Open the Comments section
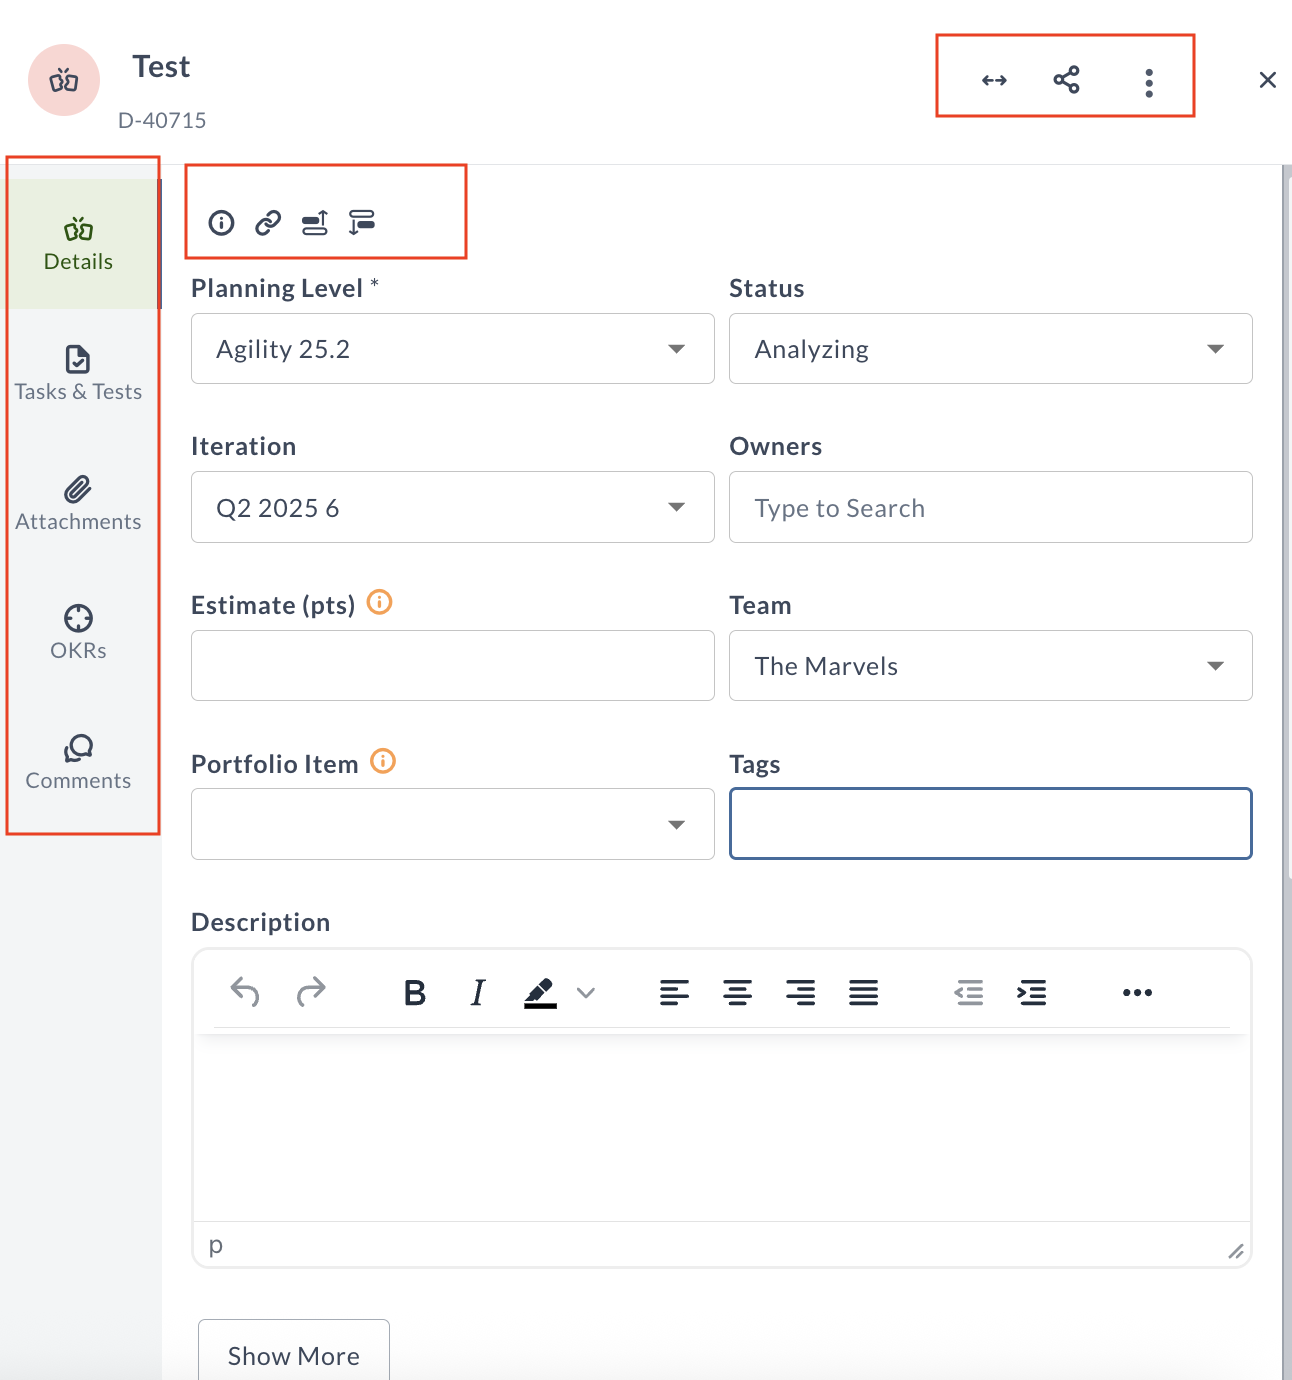The image size is (1292, 1380). [x=78, y=761]
